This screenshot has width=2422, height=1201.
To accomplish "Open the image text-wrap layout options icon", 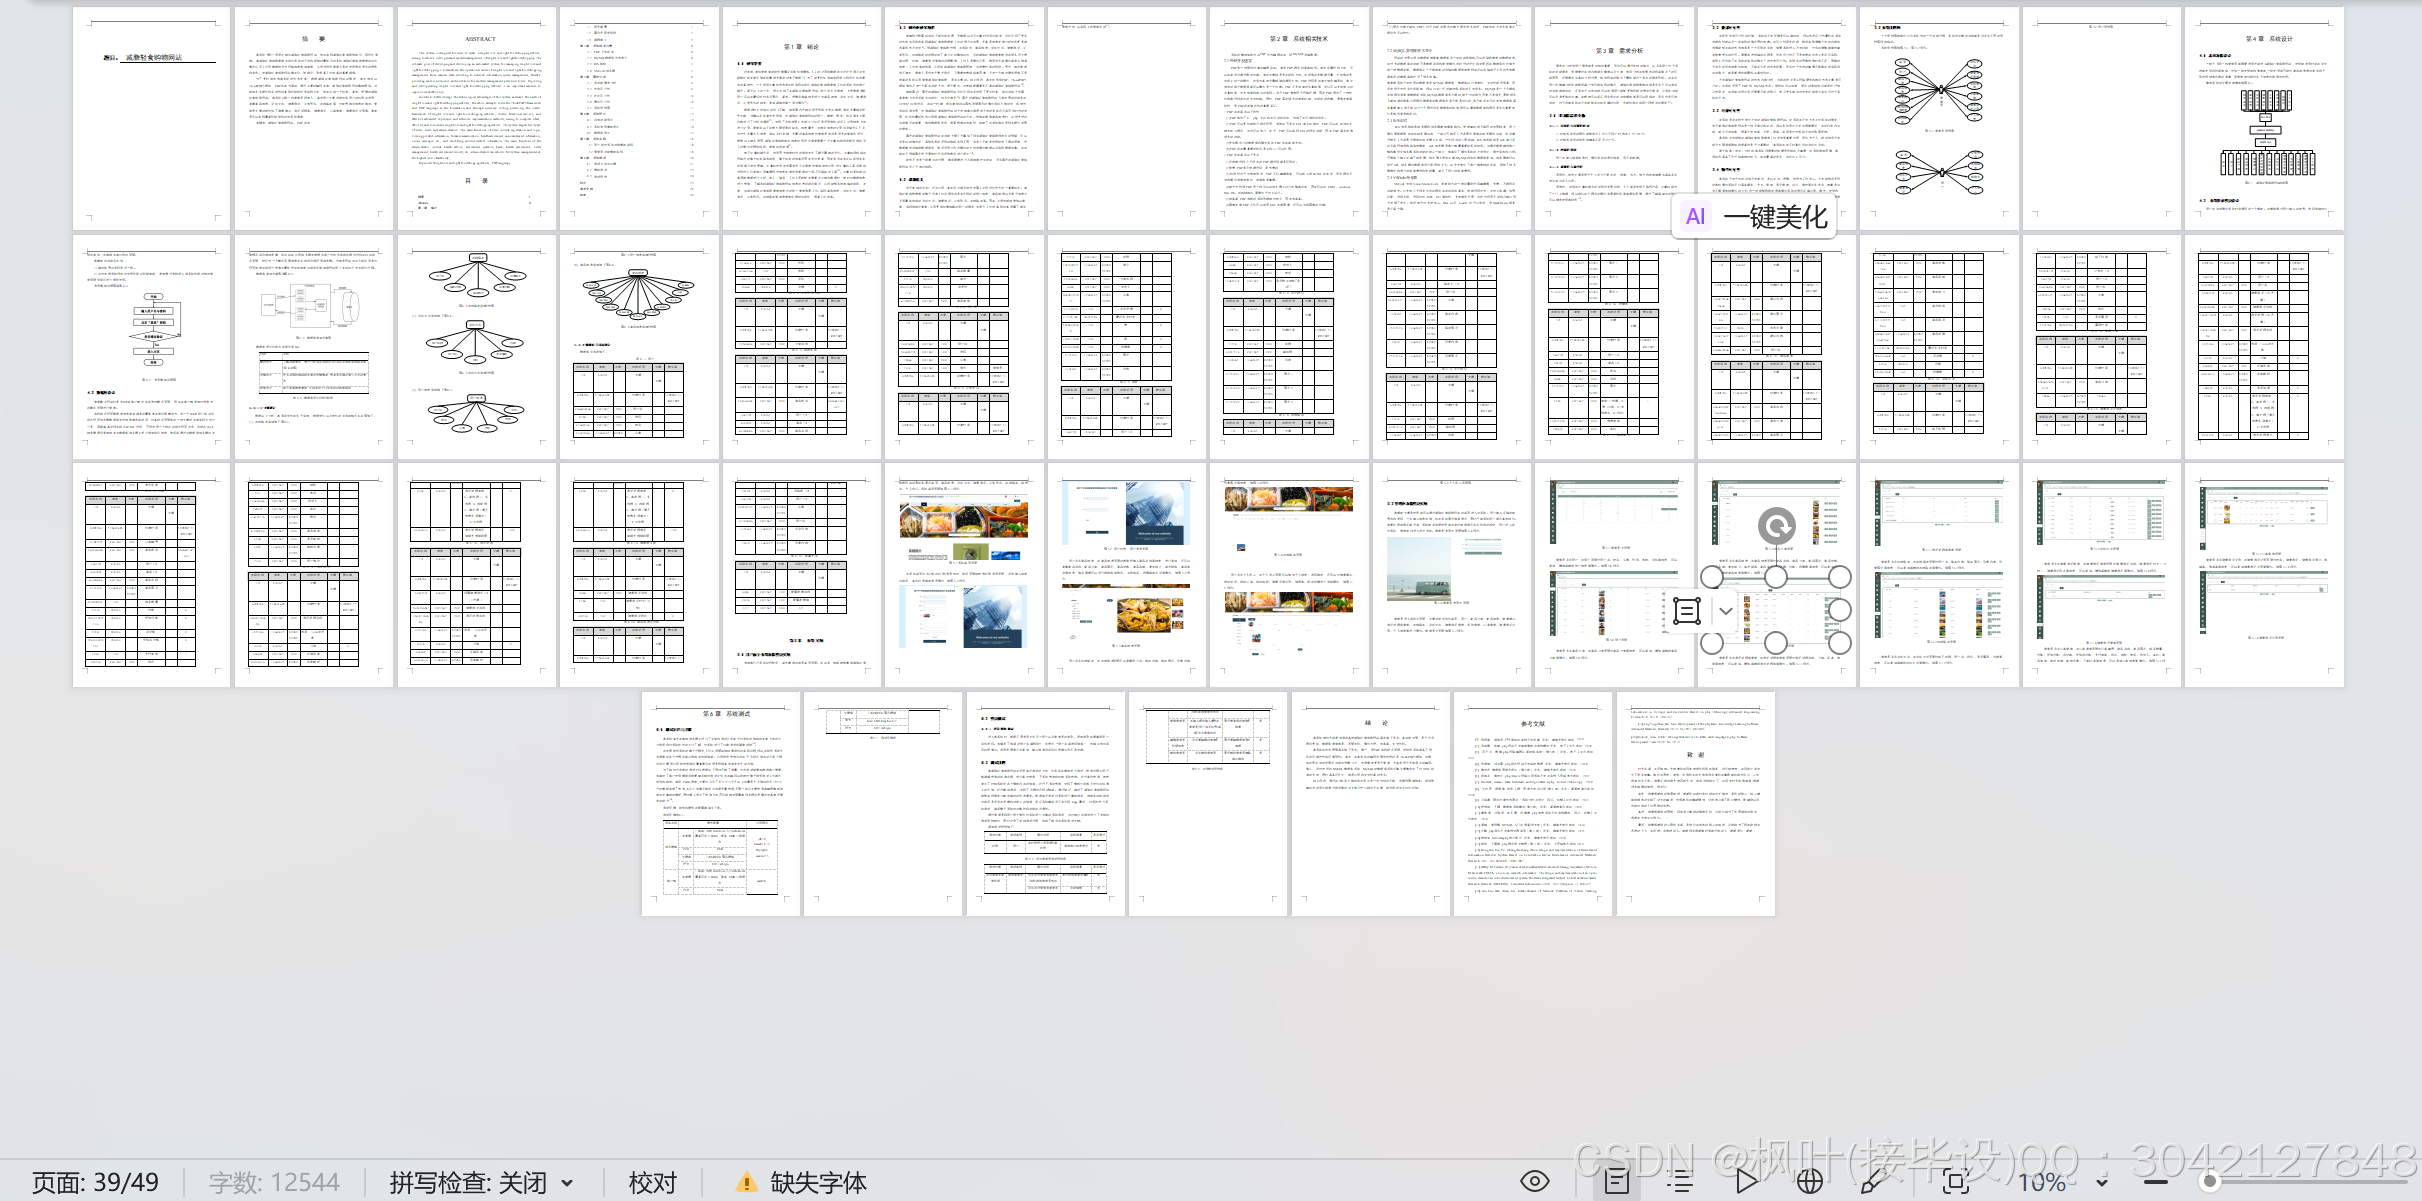I will click(x=1687, y=611).
